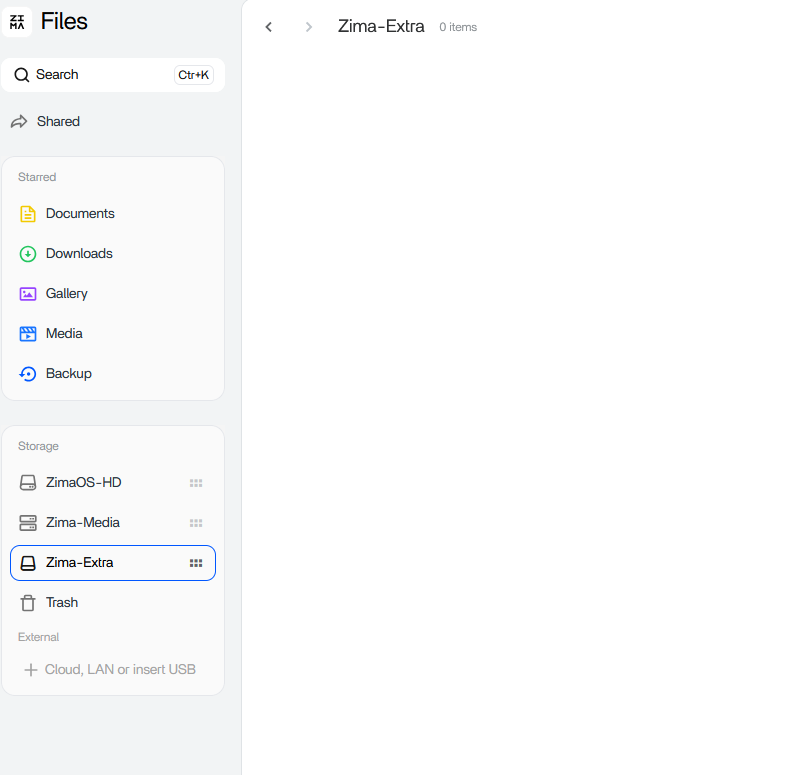The image size is (793, 775).
Task: Click the blue Media icon
Action: pyautogui.click(x=28, y=334)
